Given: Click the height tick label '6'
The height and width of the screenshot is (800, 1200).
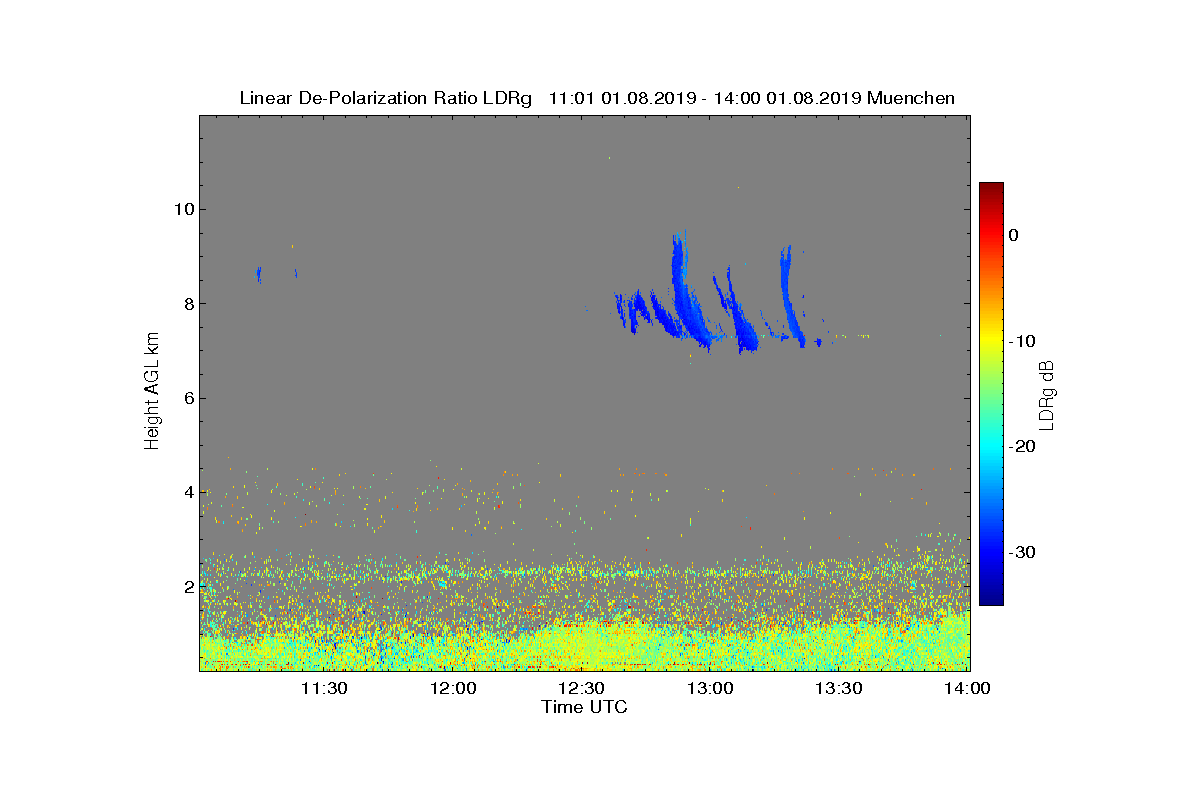Looking at the screenshot, I should click(188, 398).
